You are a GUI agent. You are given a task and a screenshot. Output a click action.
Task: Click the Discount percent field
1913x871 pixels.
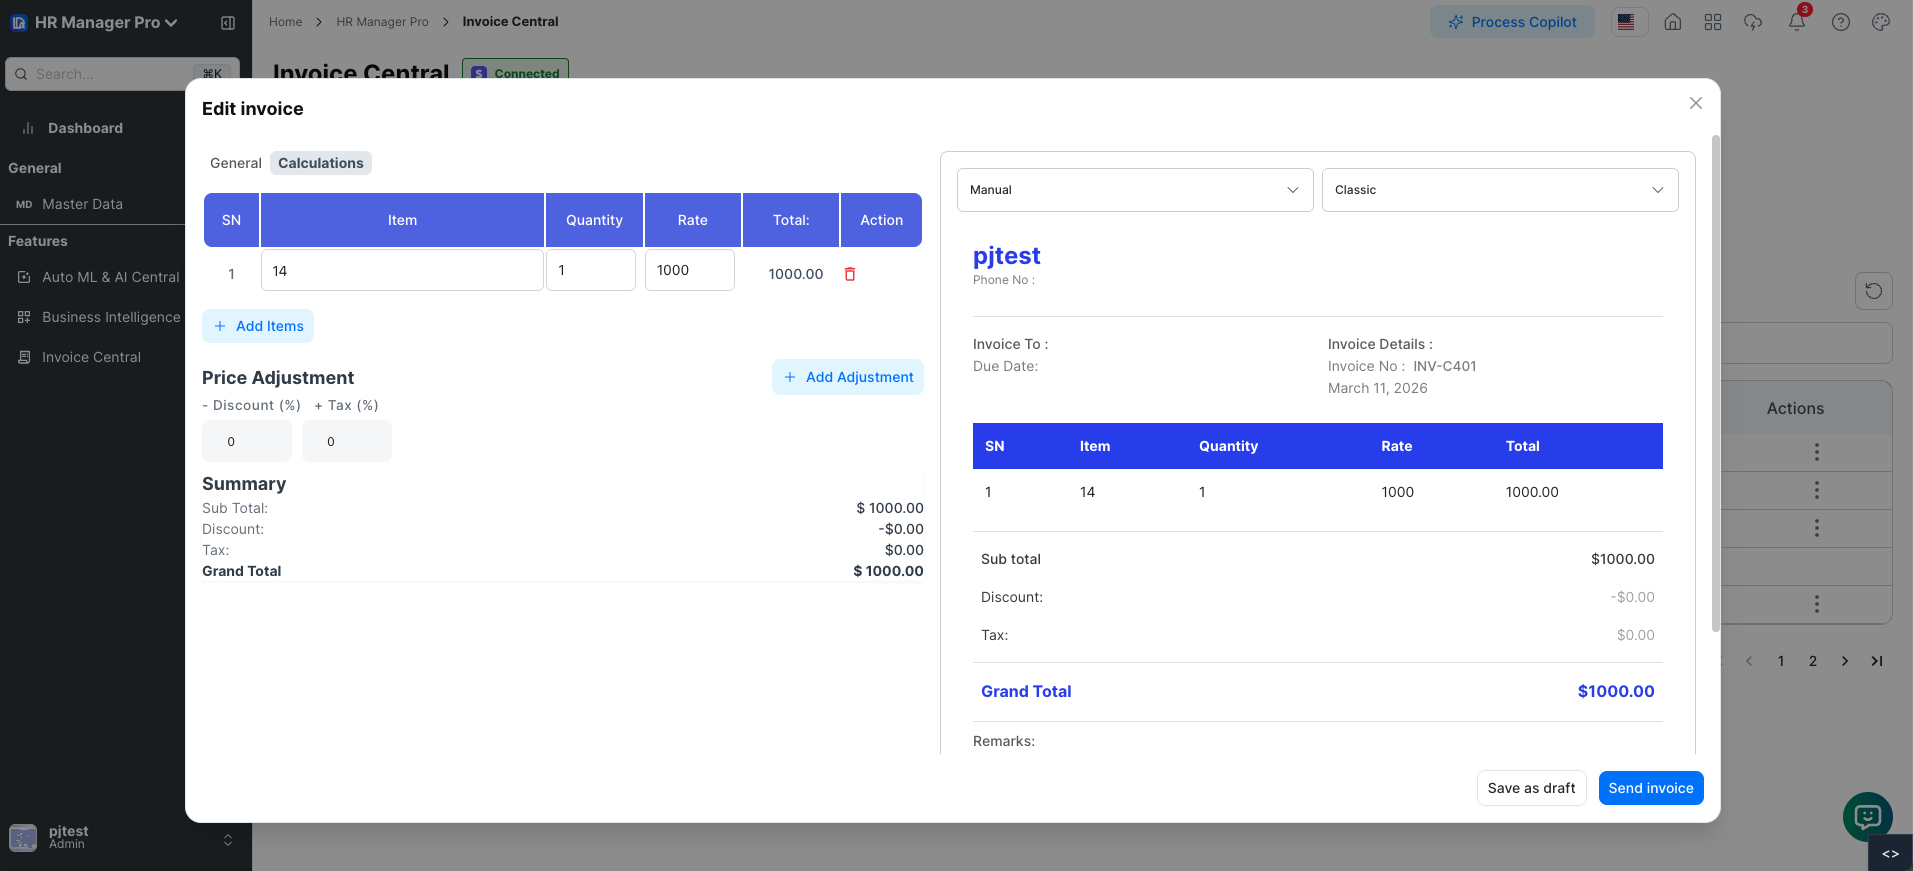(x=247, y=441)
